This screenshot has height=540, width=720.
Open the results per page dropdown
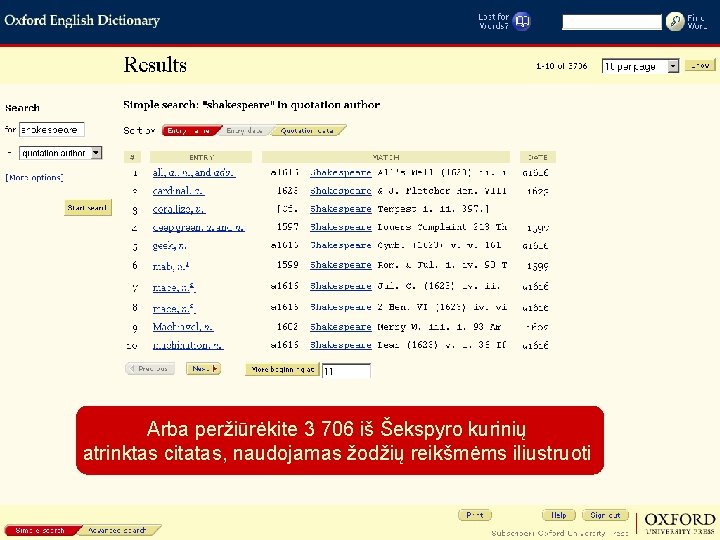(640, 66)
